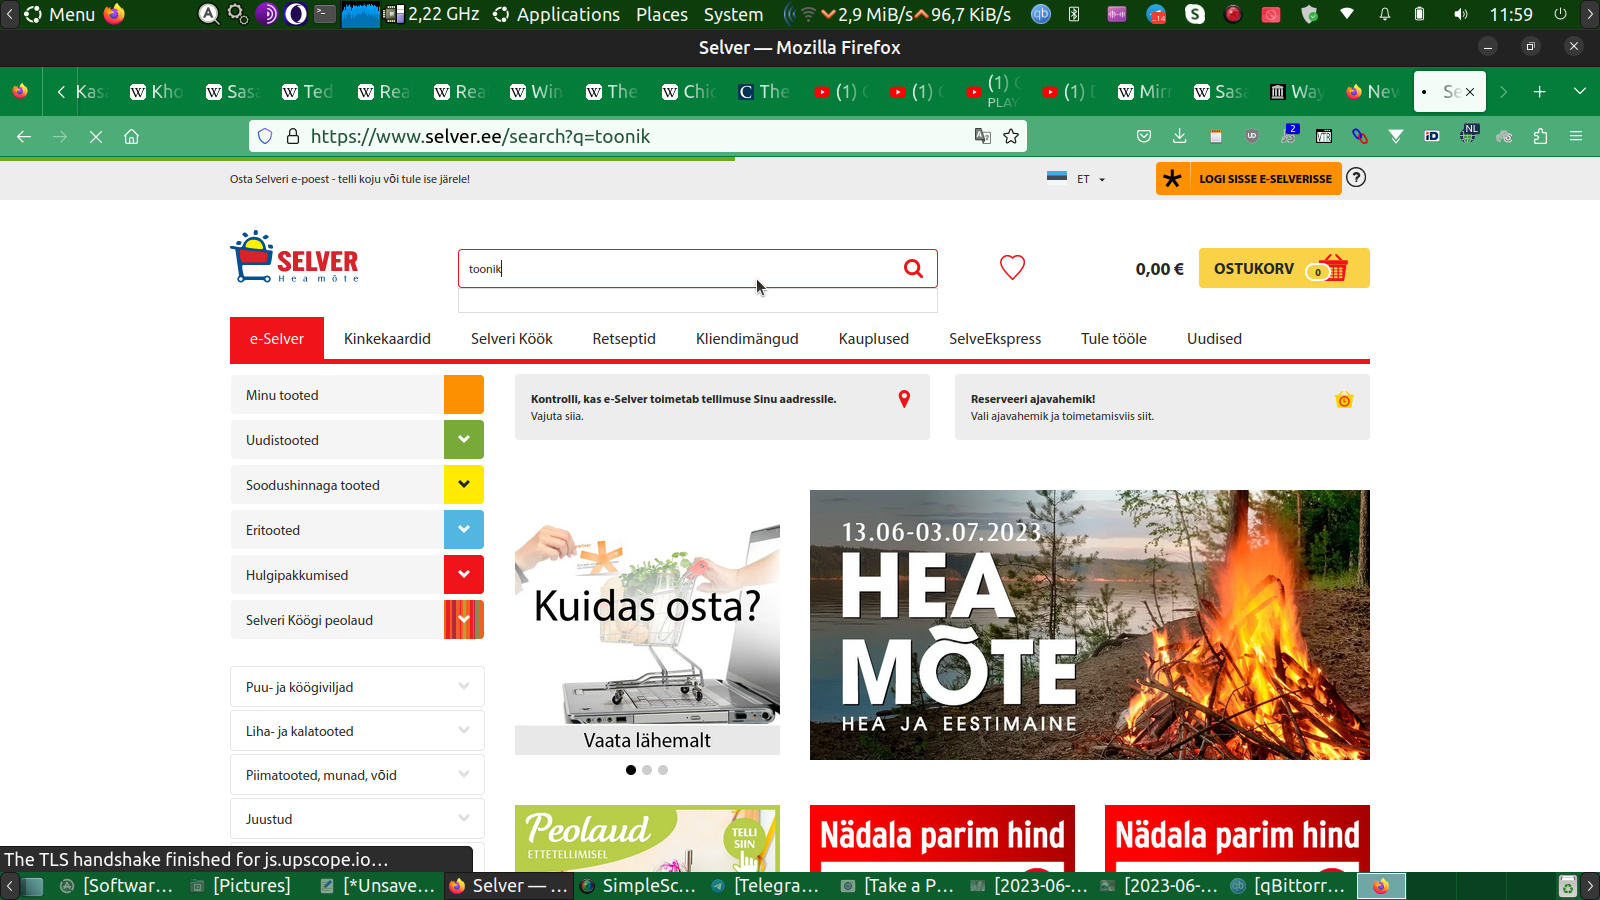Switch to the Kauplused tab
Screen dimensions: 1600x900
(x=873, y=339)
